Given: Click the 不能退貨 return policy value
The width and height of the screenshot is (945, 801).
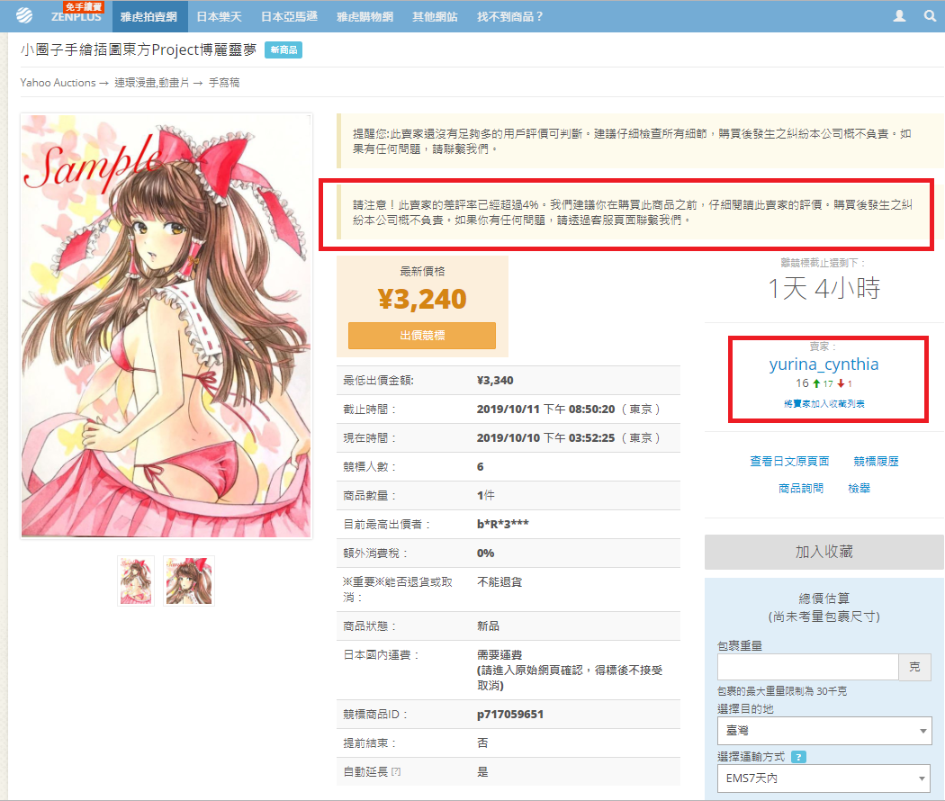Looking at the screenshot, I should [x=500, y=582].
